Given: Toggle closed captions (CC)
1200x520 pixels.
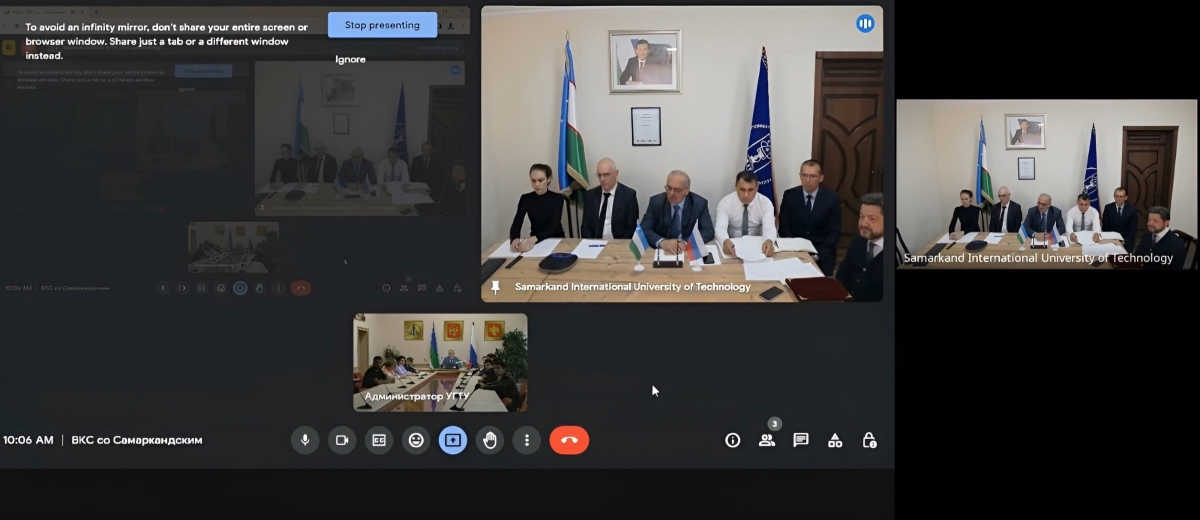Looking at the screenshot, I should (379, 440).
